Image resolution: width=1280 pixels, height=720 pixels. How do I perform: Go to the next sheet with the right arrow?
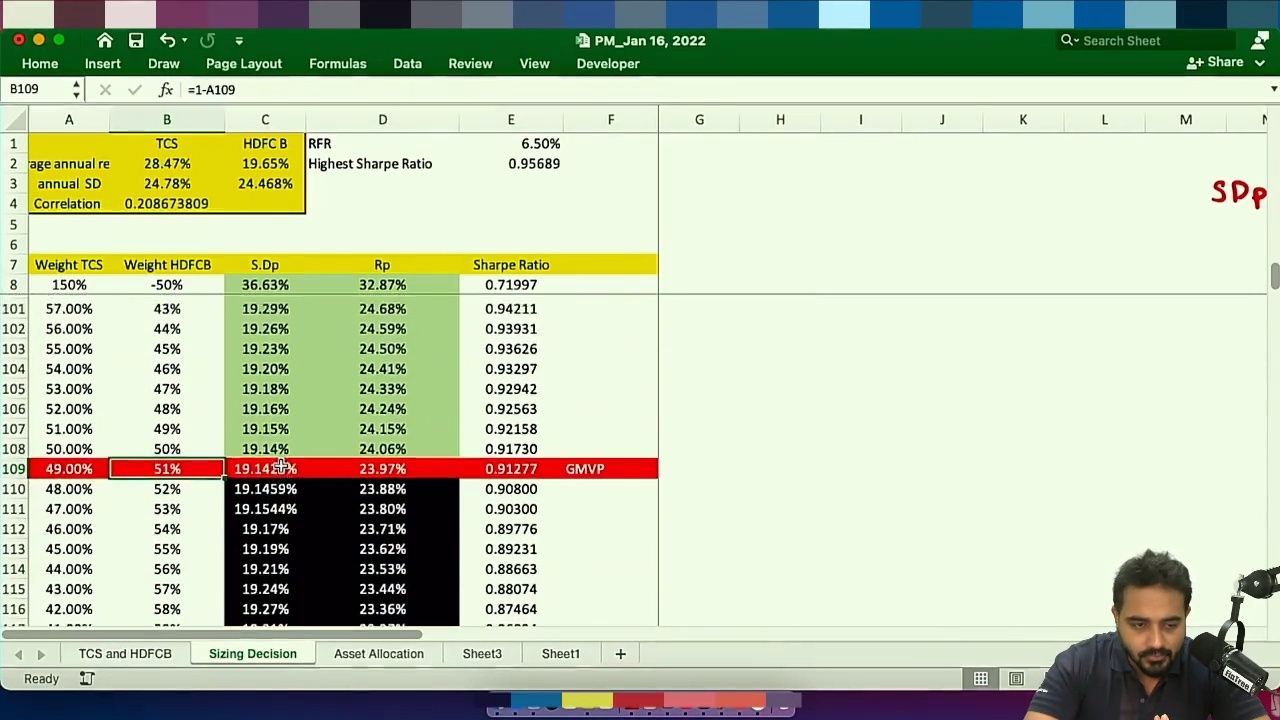click(x=41, y=654)
